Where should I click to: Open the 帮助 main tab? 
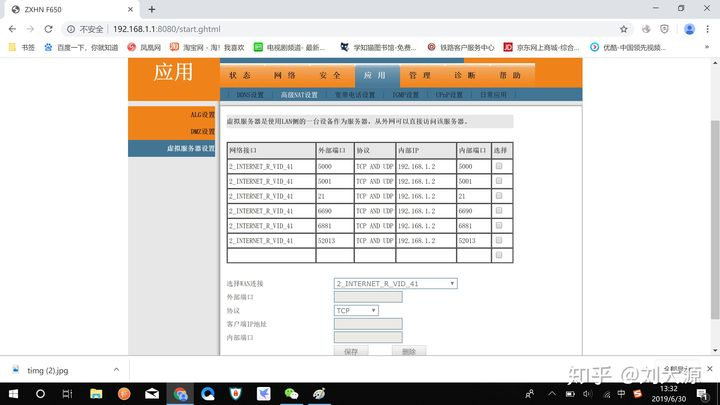click(x=510, y=75)
